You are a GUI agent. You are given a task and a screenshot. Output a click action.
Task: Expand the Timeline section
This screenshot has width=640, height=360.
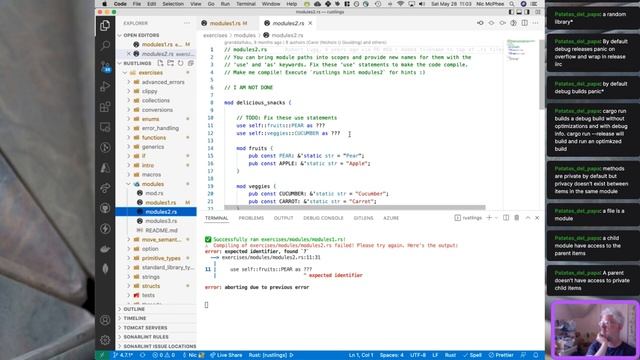click(x=156, y=318)
